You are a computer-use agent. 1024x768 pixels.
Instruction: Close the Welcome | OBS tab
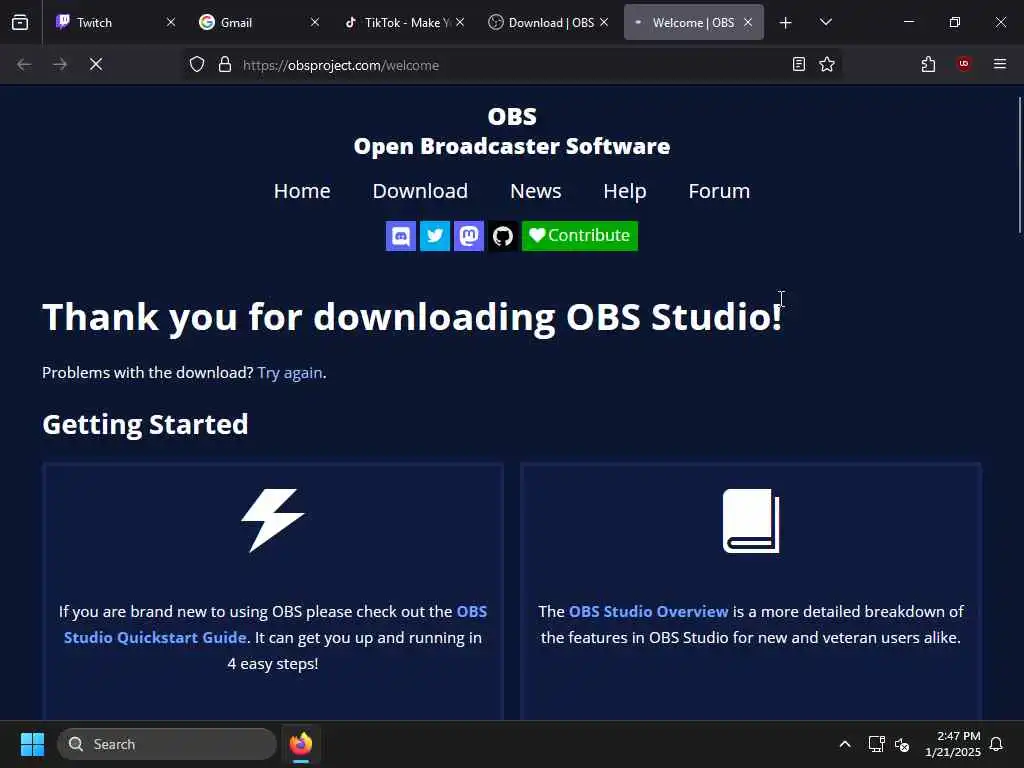click(748, 22)
